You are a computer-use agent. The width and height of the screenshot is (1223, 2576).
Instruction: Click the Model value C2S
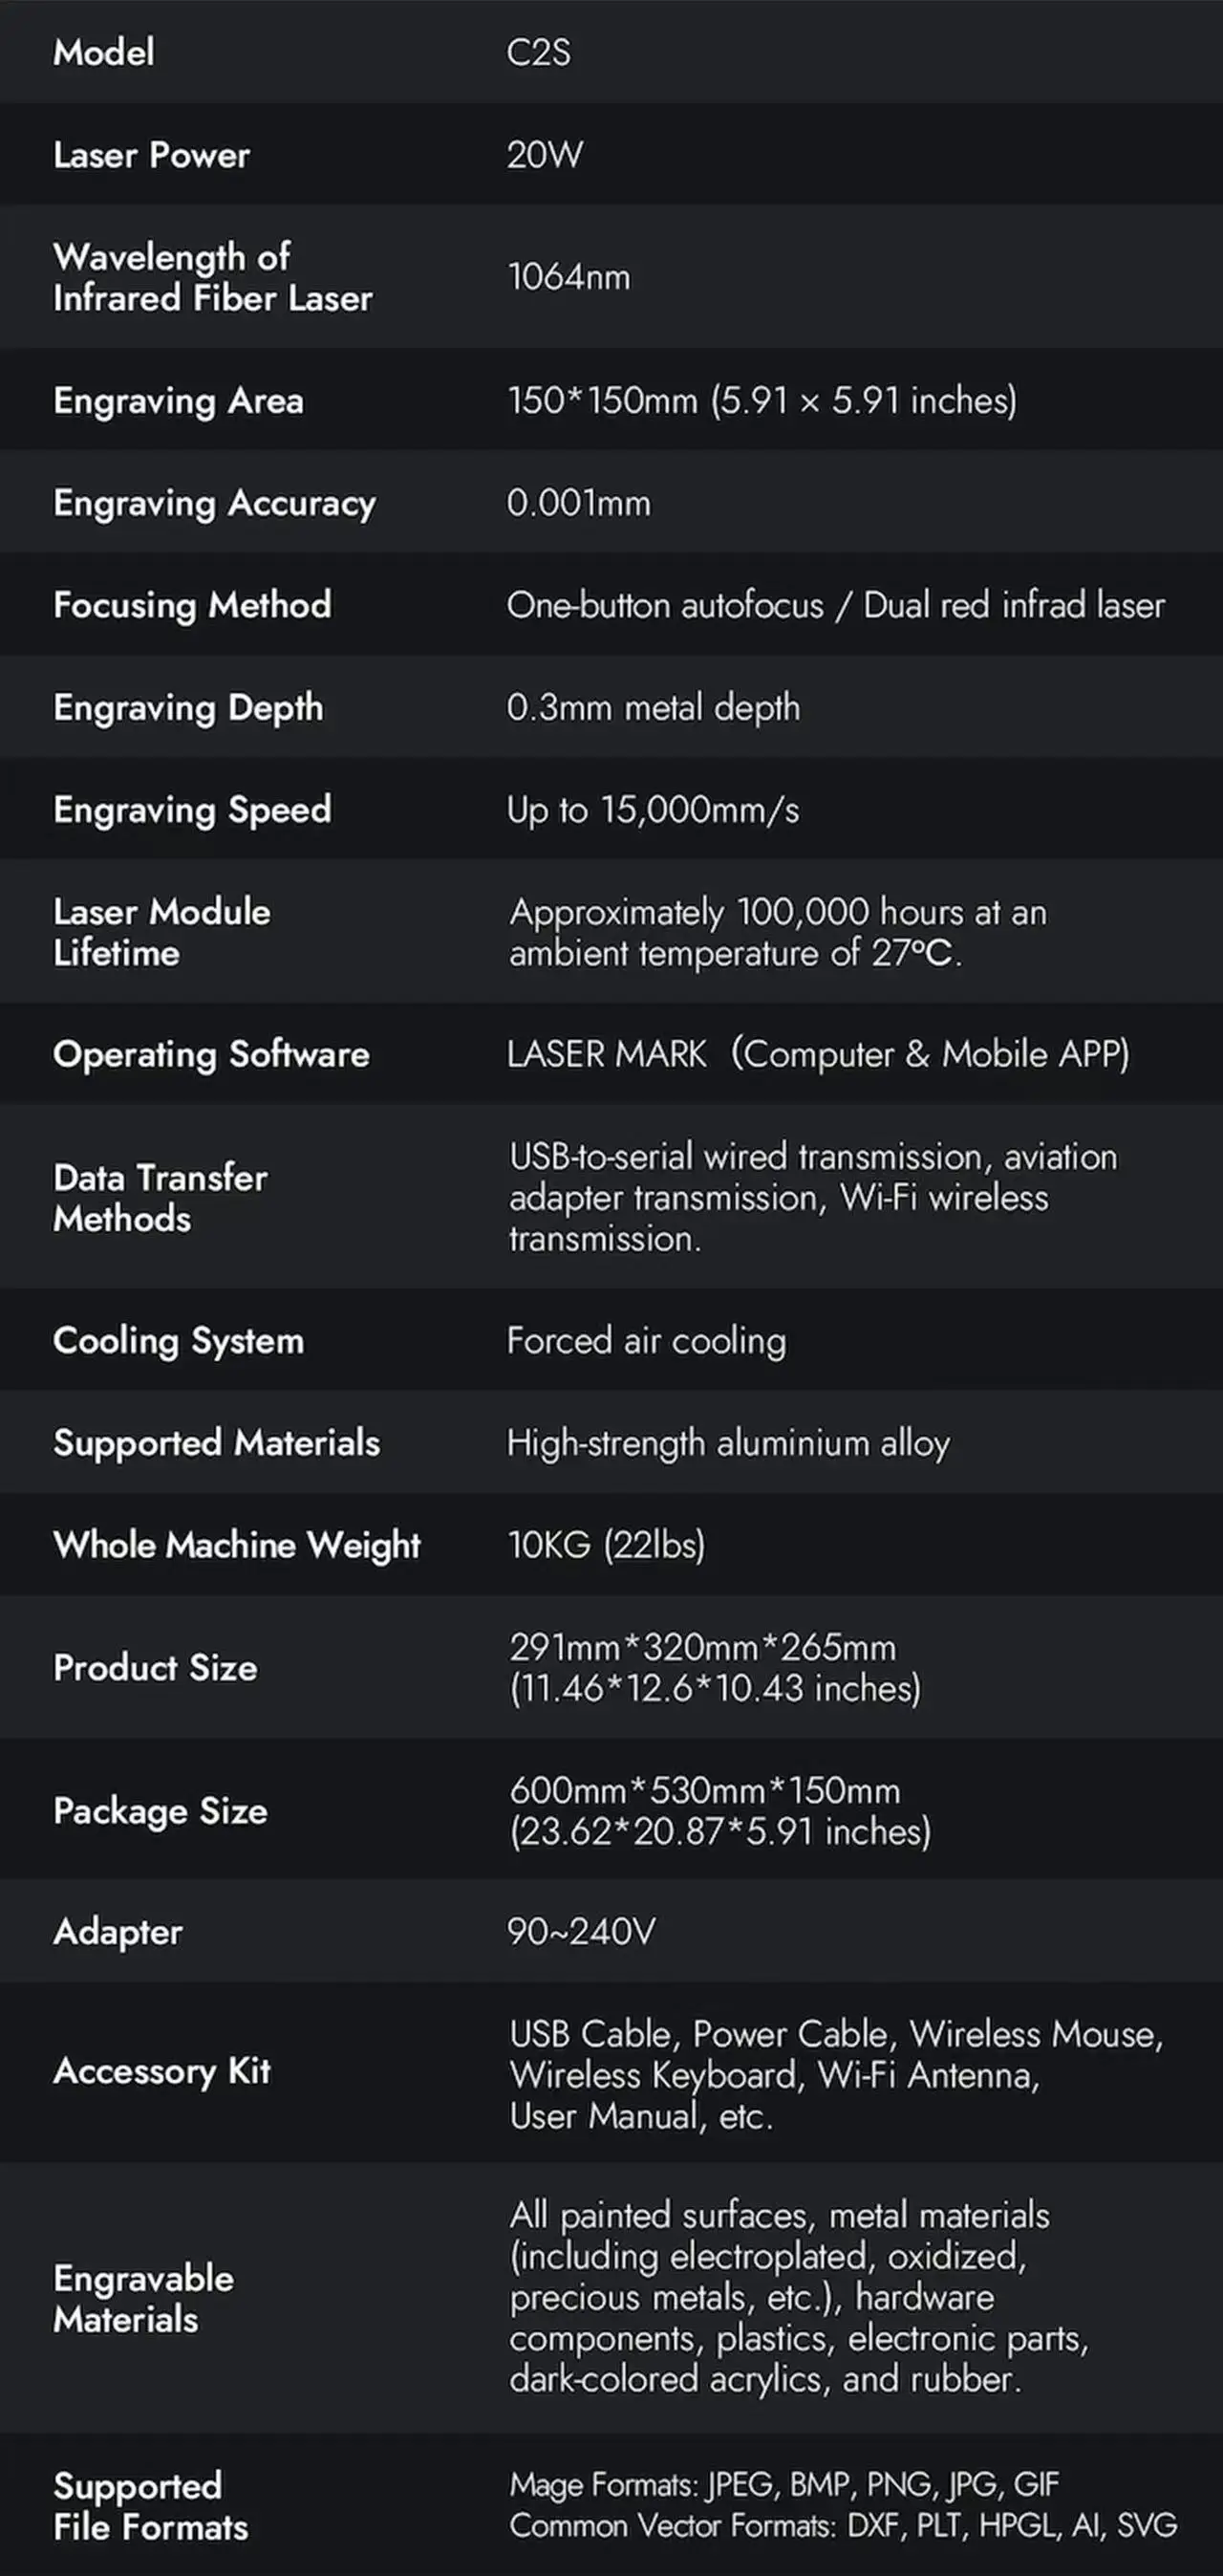pos(538,52)
